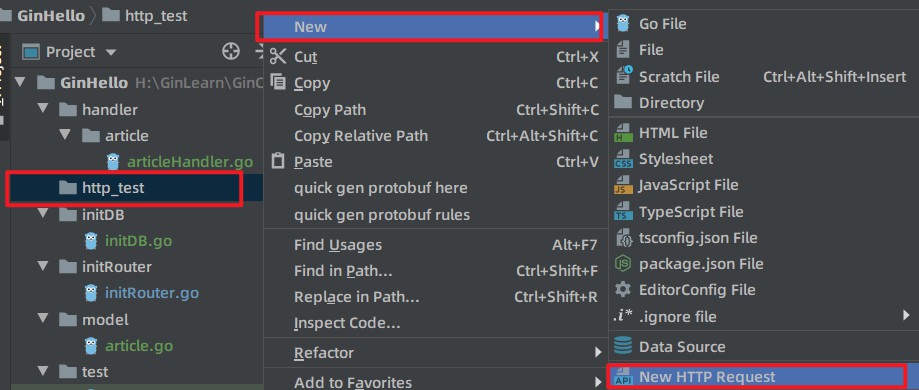Click the Go File gopher icon
919x390 pixels.
click(622, 23)
